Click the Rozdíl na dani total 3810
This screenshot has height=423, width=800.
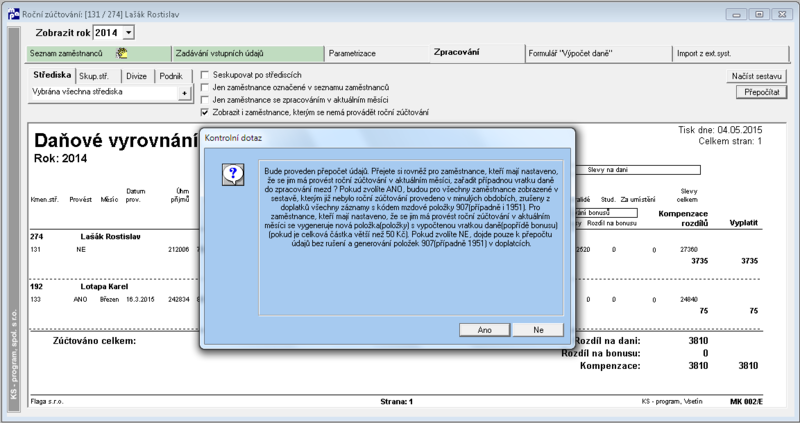click(698, 341)
